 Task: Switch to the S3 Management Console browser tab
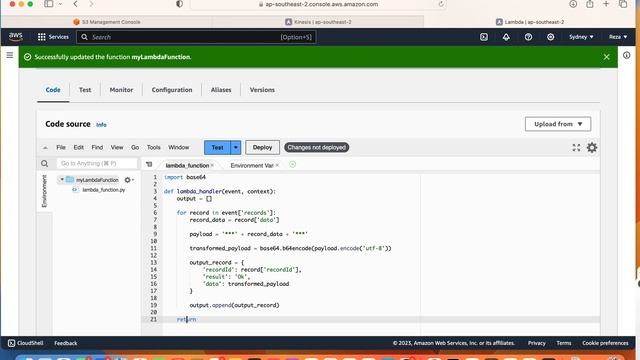click(x=107, y=22)
